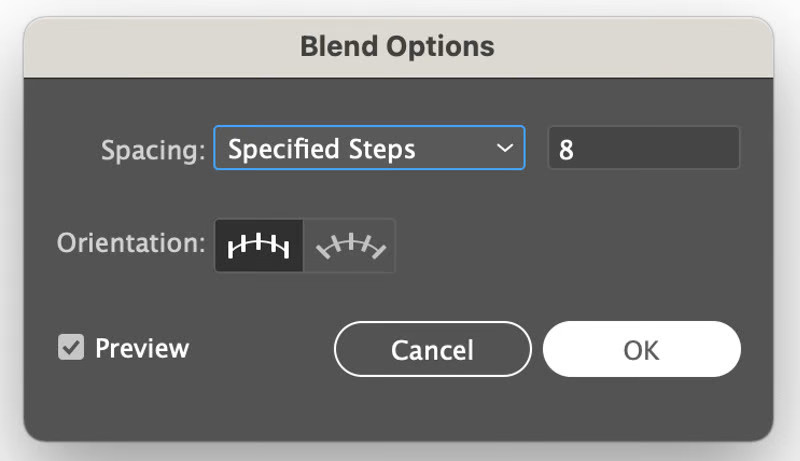Click the highlighted left Orientation icon

(259, 246)
